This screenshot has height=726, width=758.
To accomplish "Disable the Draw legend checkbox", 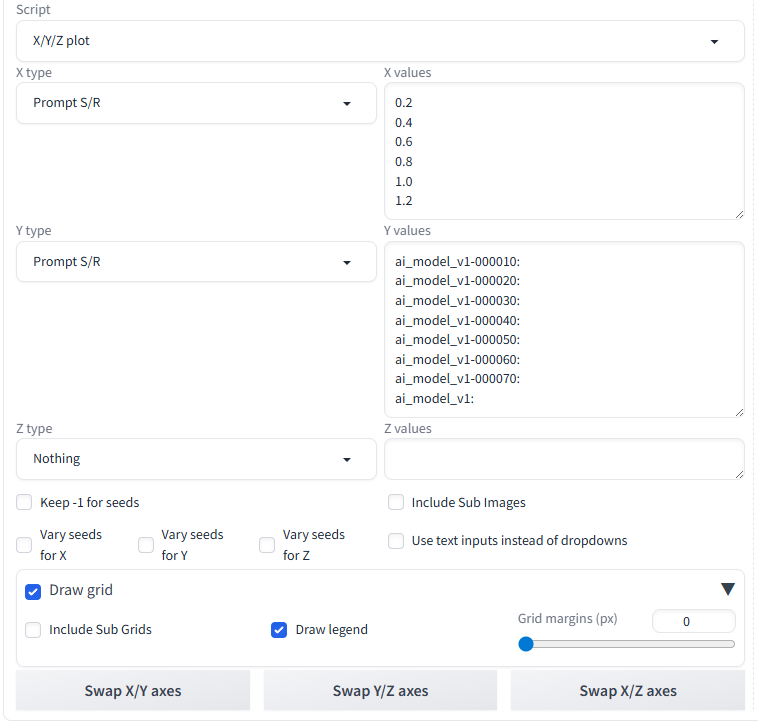I will pyautogui.click(x=279, y=630).
